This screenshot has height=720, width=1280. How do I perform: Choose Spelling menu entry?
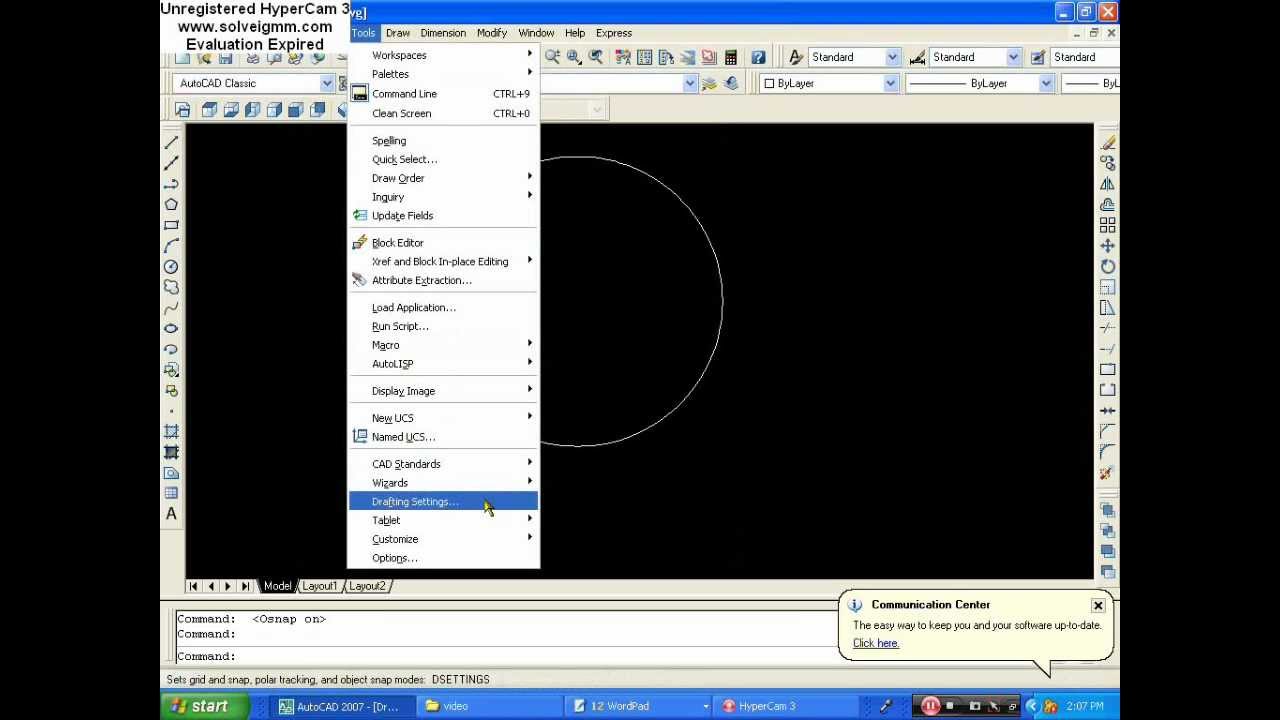443,141
